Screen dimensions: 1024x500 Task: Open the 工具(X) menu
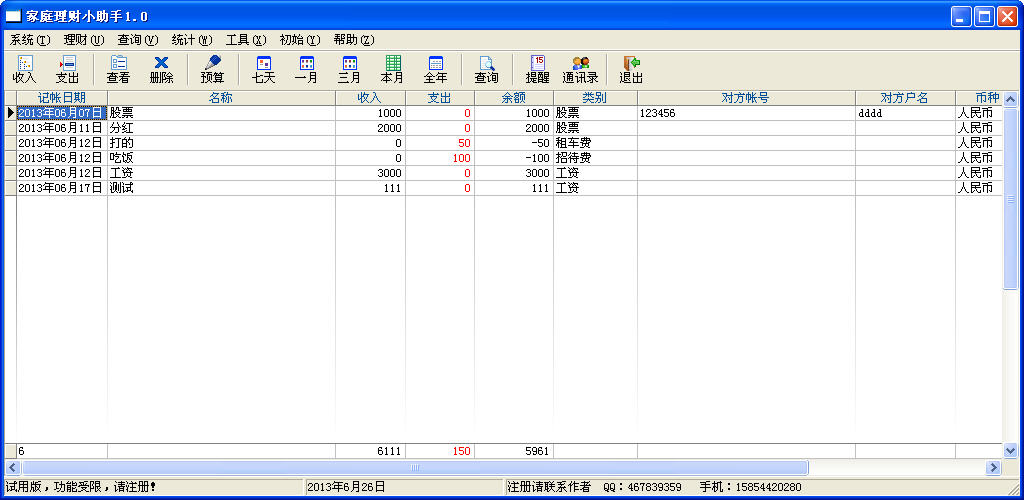(x=246, y=40)
